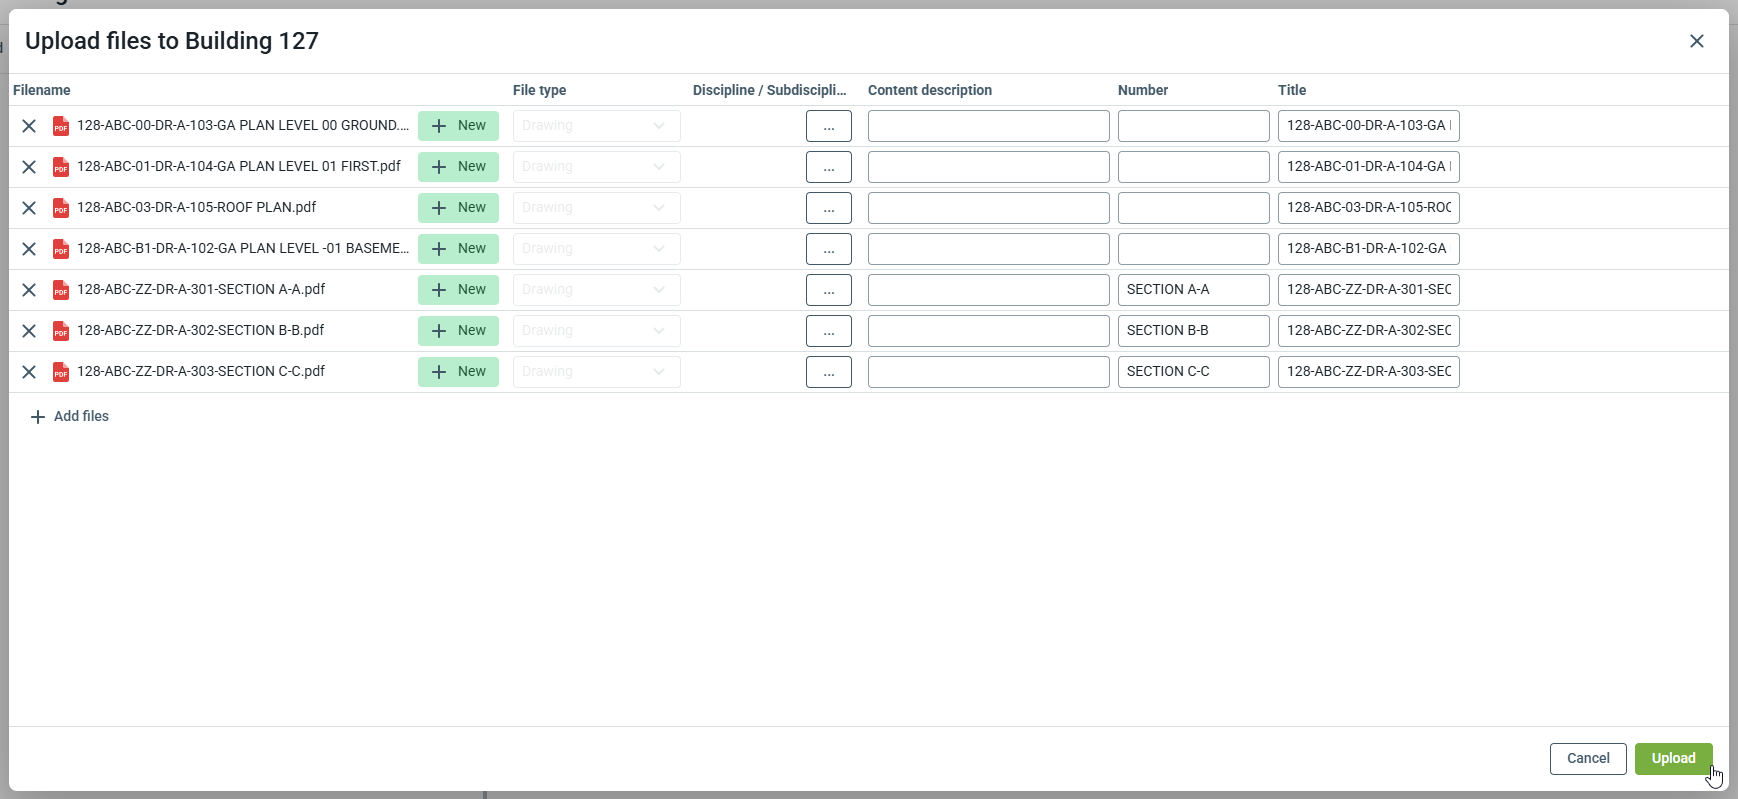Close the Upload files dialog

1696,41
